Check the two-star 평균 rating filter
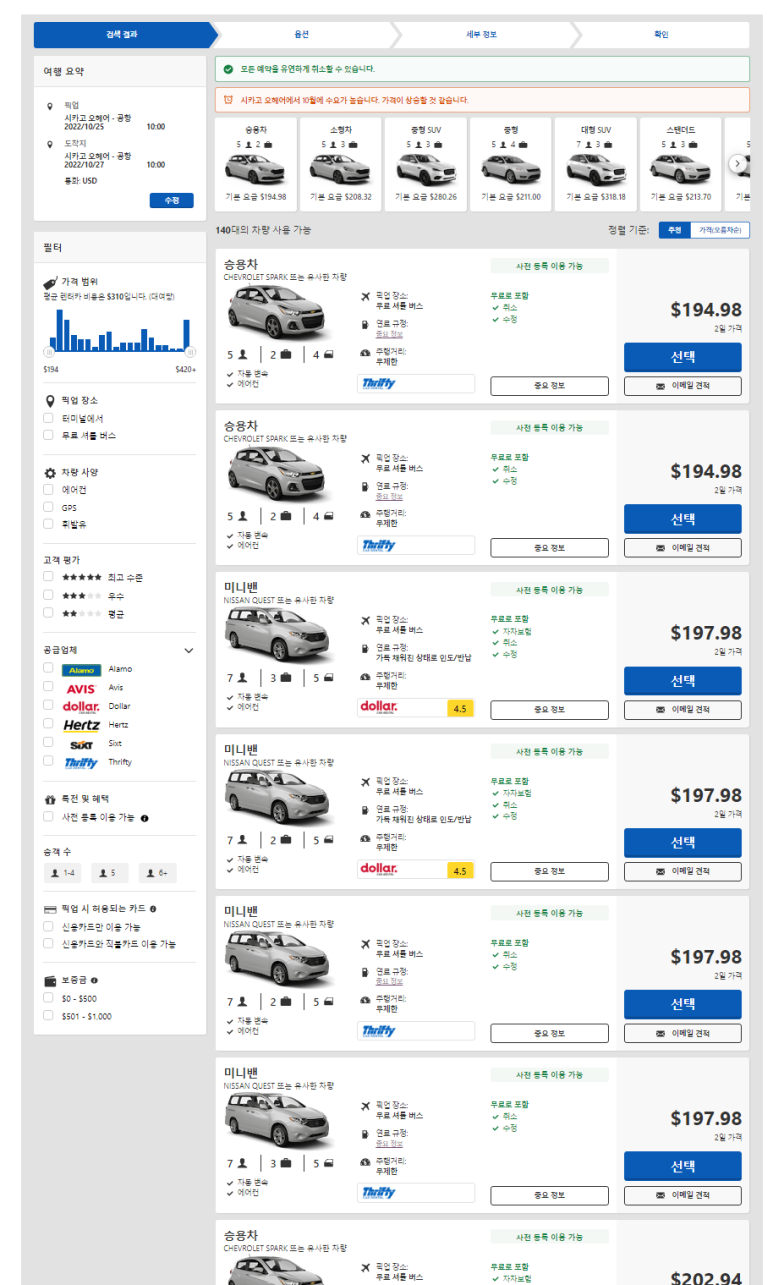This screenshot has width=773, height=1285. [x=48, y=613]
